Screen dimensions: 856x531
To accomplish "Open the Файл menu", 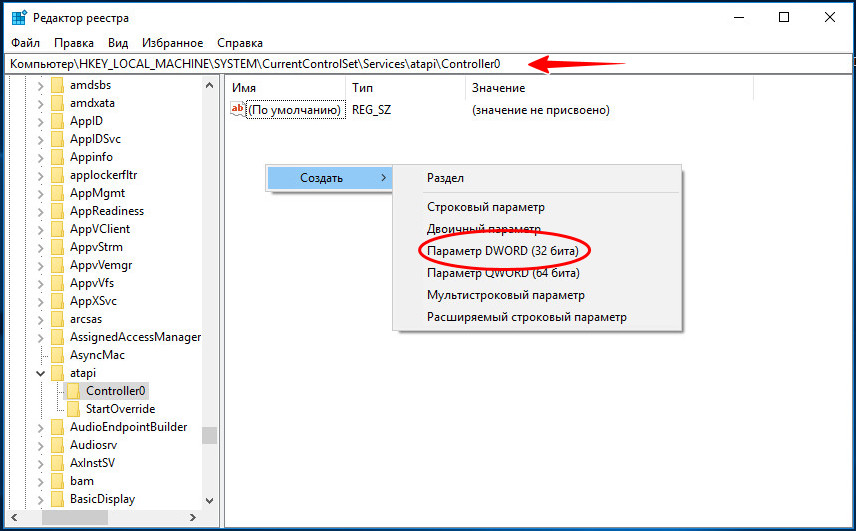I will coord(25,43).
